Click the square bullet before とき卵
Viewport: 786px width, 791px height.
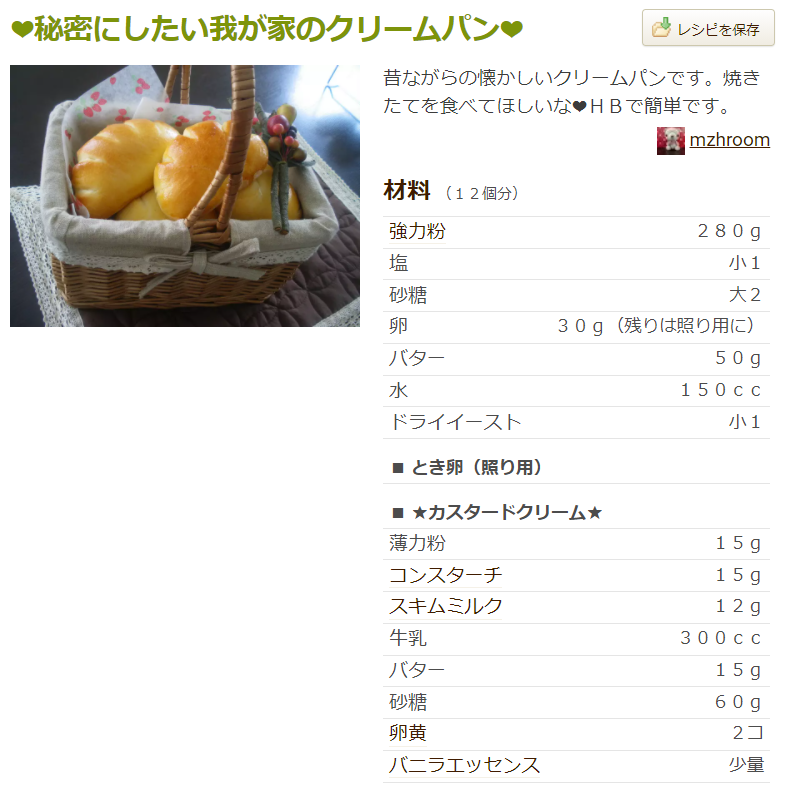pyautogui.click(x=398, y=468)
